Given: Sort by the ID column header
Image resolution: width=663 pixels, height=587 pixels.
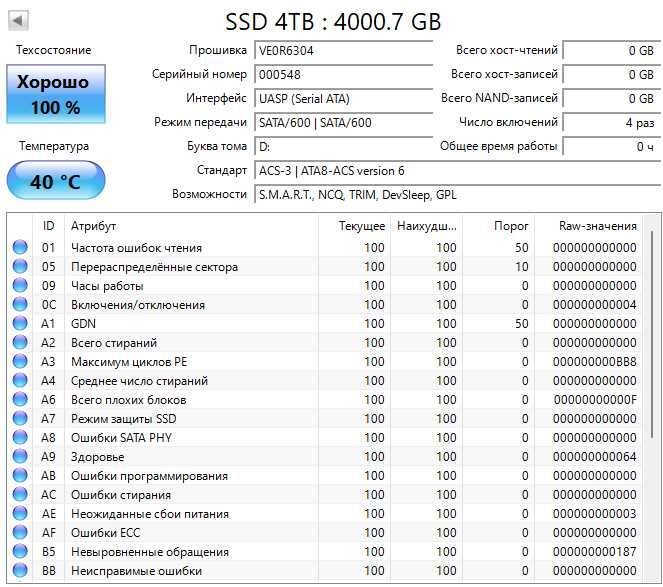Looking at the screenshot, I should pos(48,226).
